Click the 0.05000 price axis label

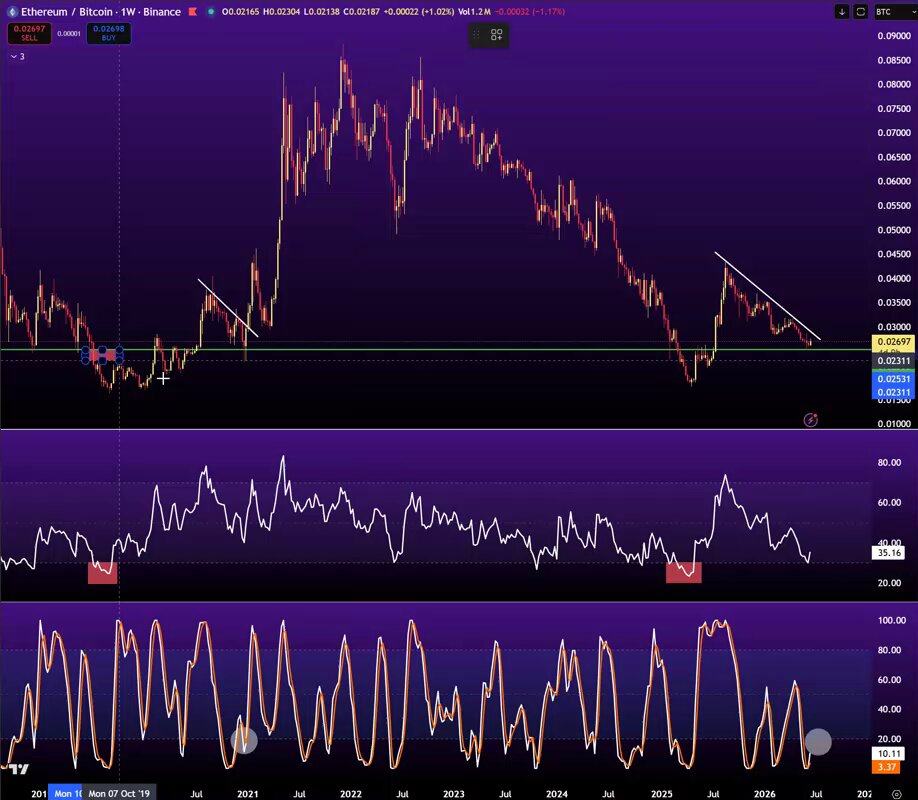[x=894, y=230]
